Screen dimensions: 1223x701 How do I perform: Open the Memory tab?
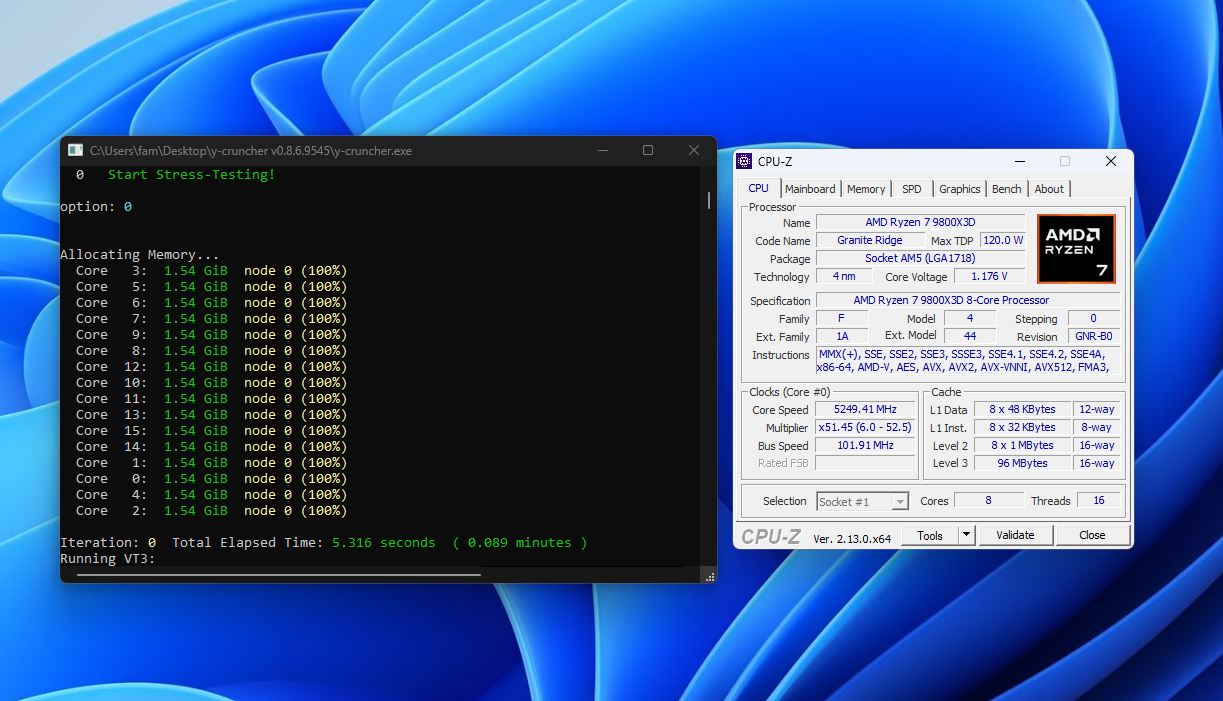click(x=865, y=189)
